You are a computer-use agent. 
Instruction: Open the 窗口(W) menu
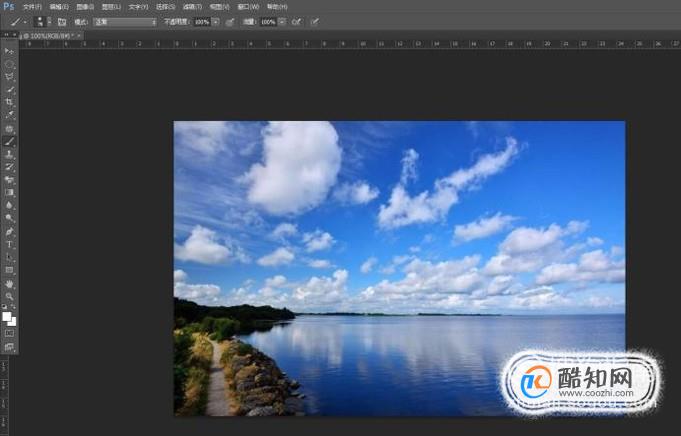248,7
